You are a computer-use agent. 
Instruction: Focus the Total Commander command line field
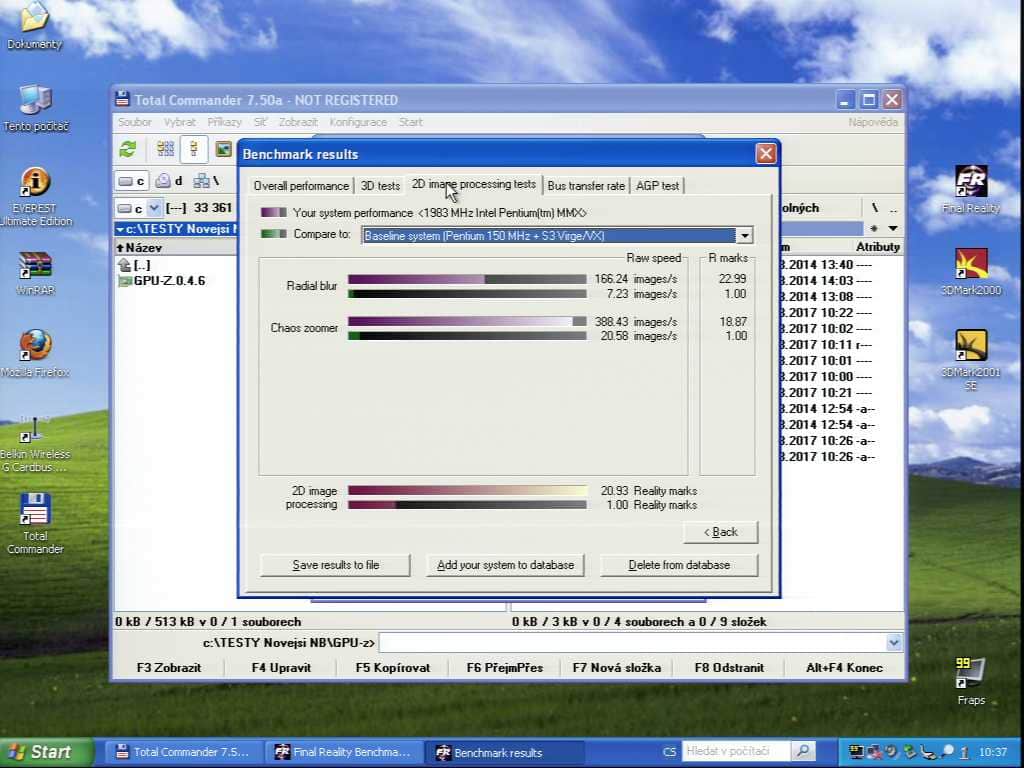(632, 643)
